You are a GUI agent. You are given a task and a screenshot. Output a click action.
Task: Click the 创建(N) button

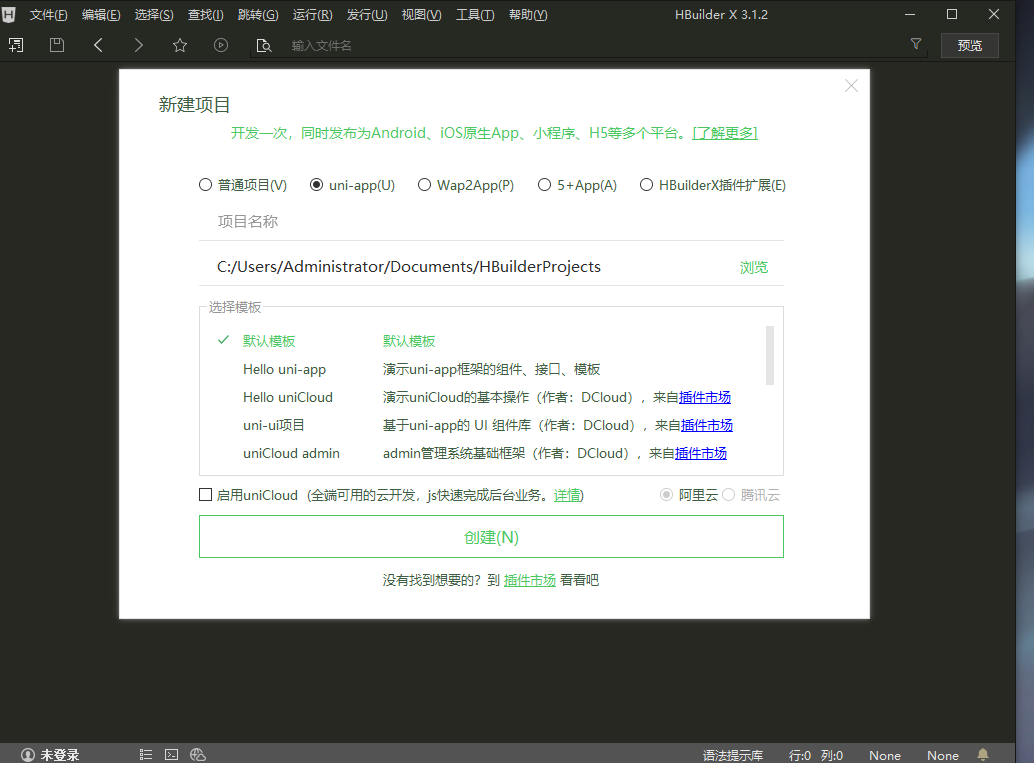[491, 536]
